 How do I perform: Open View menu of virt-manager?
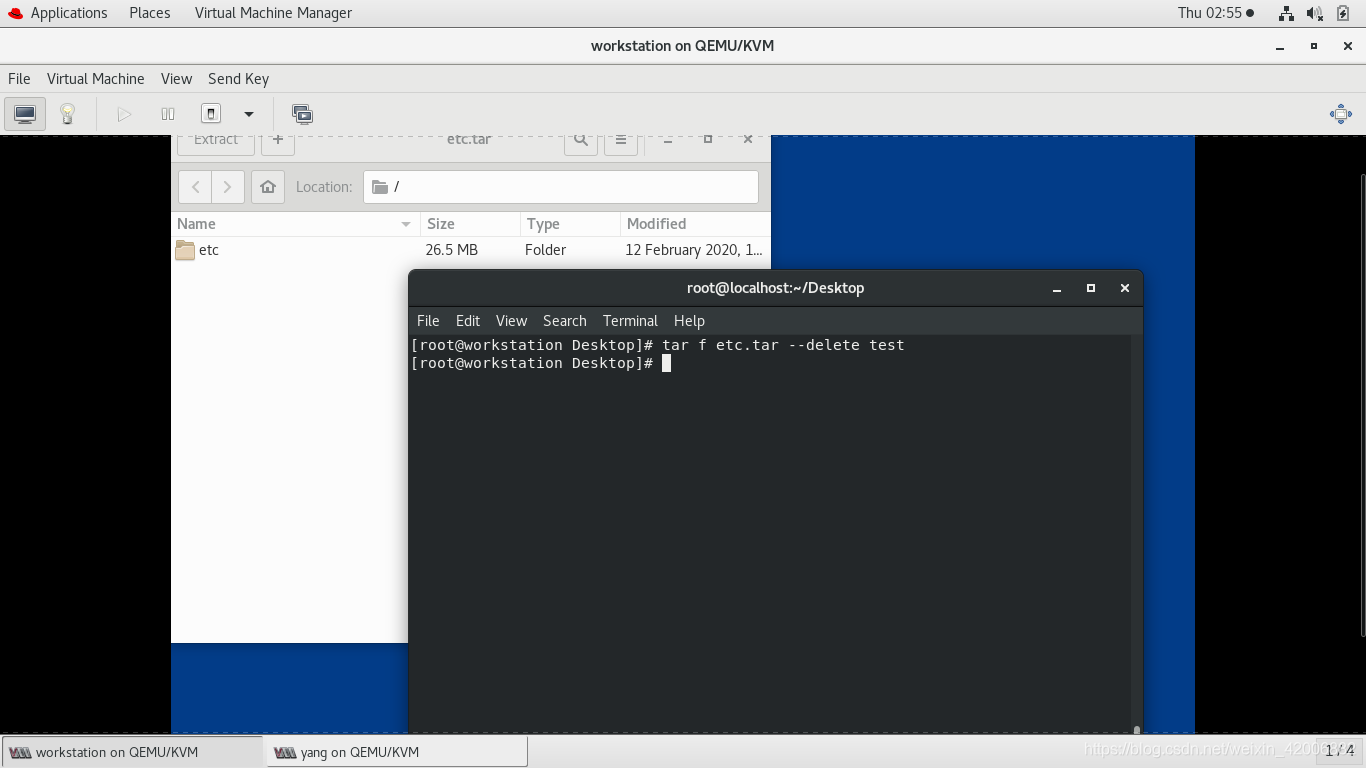point(176,79)
